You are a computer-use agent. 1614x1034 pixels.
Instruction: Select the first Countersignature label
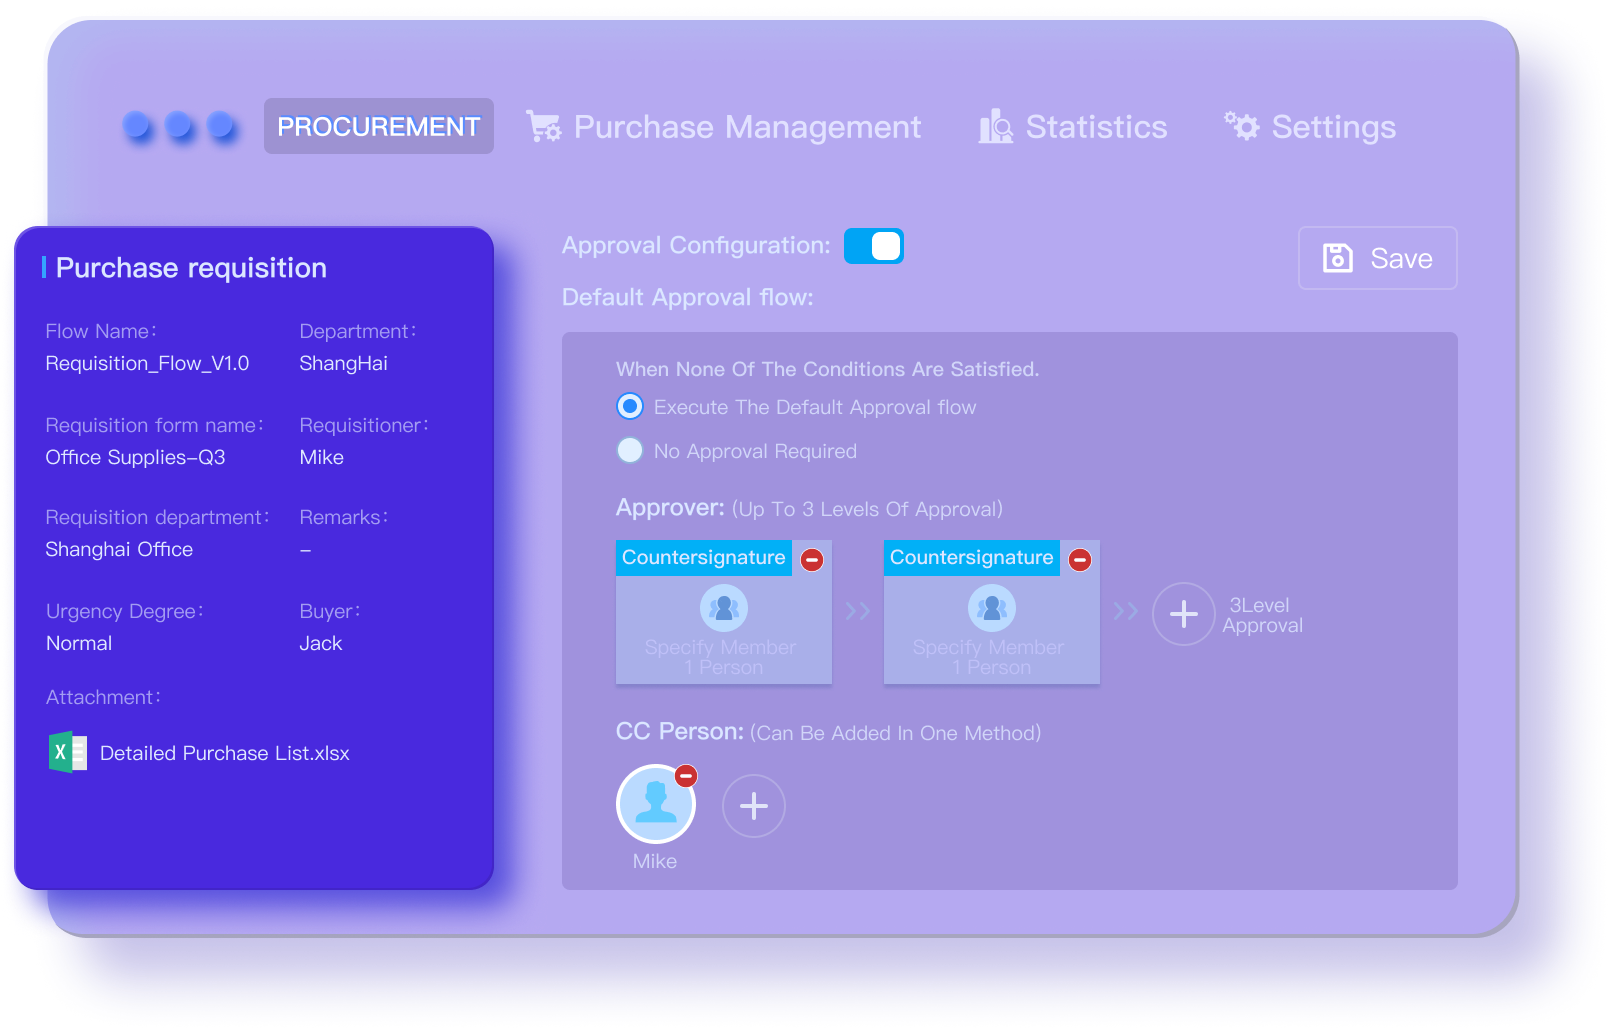(x=704, y=558)
